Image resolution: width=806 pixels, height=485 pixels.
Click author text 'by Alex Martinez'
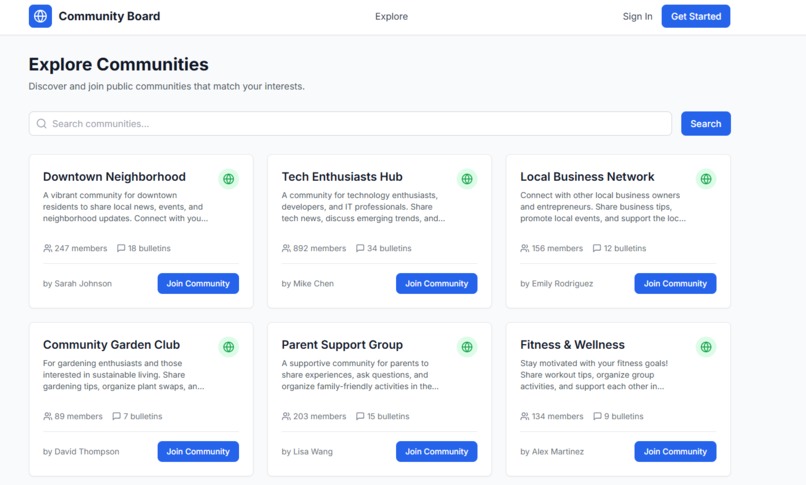pyautogui.click(x=552, y=452)
